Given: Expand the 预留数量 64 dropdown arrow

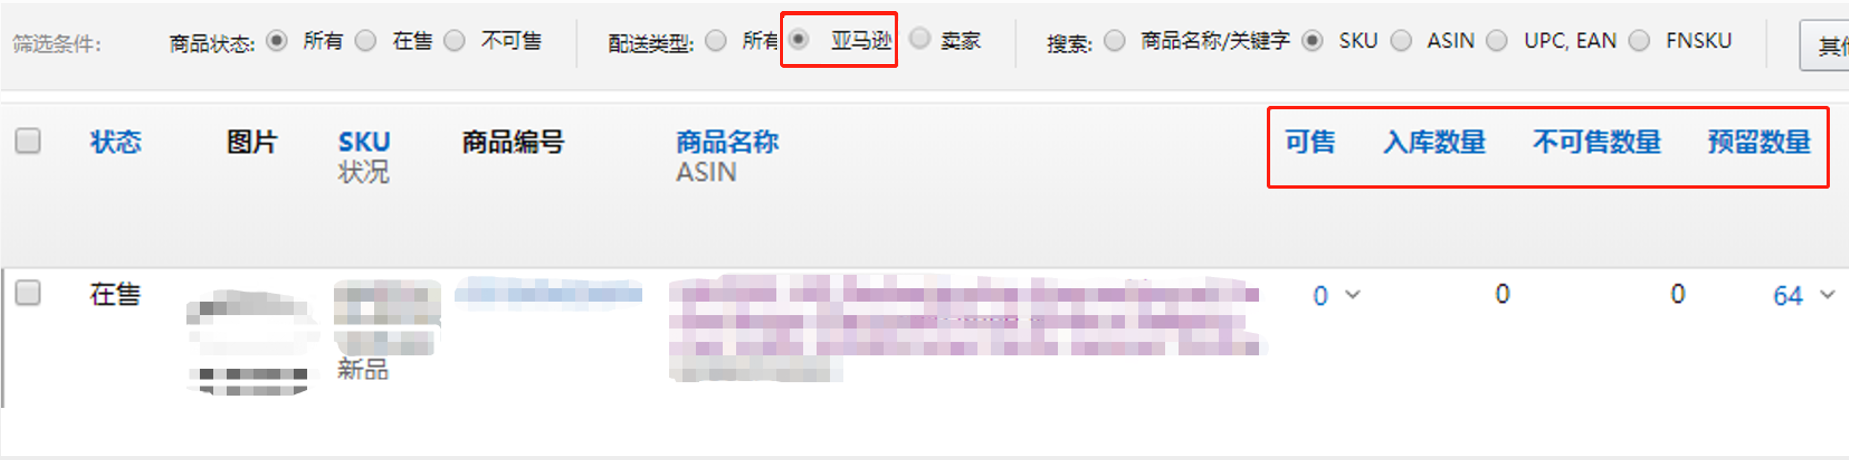Looking at the screenshot, I should [x=1827, y=294].
